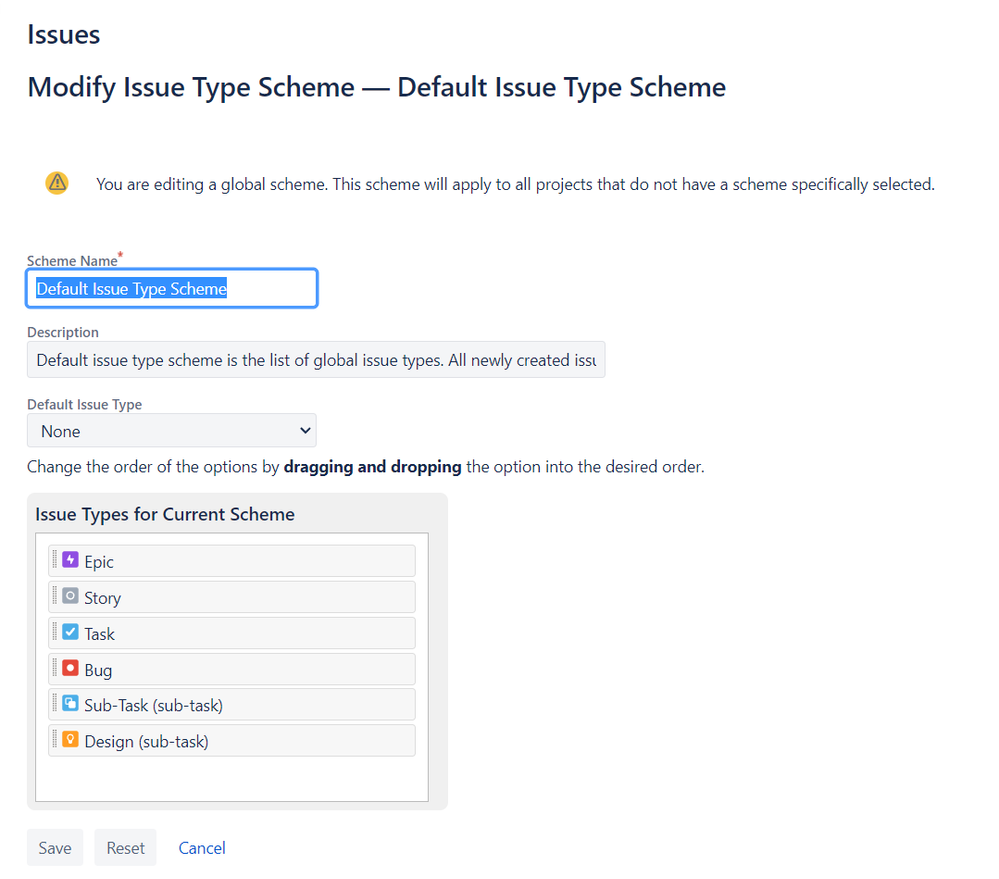This screenshot has height=879, width=999.
Task: Click the red Bug issue type icon
Action: point(70,669)
